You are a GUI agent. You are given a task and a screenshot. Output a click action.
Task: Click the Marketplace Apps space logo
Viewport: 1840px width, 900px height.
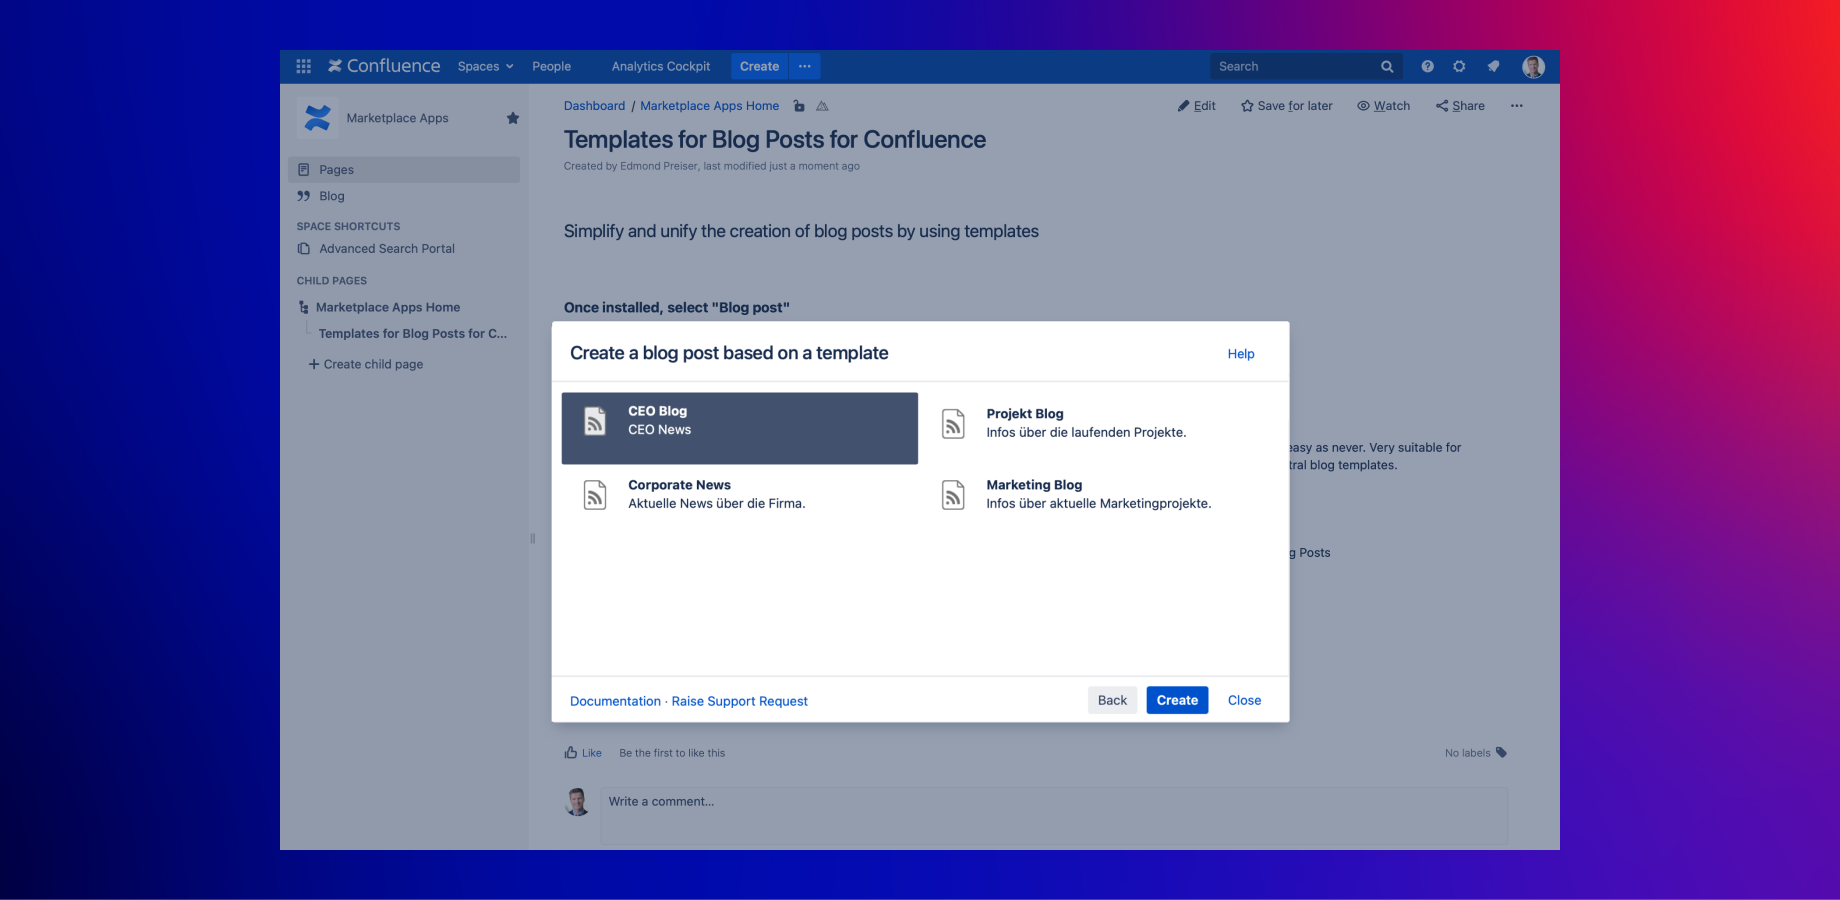318,118
